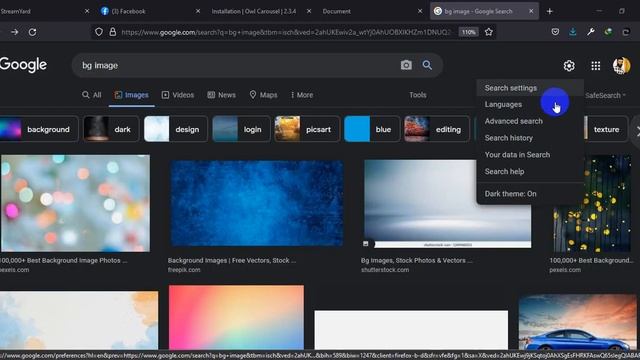This screenshot has height=360, width=640.
Task: Open a new browser tab
Action: click(x=549, y=11)
